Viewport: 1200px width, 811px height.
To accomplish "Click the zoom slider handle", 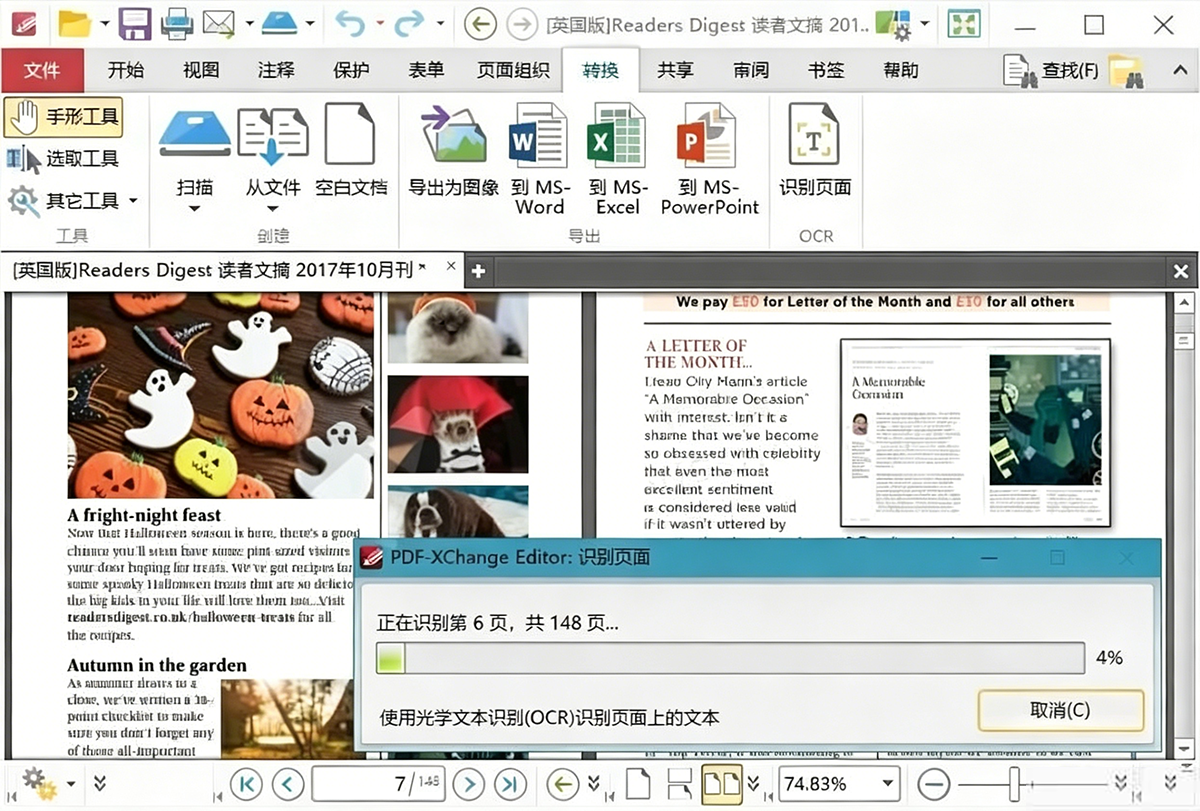I will [x=1014, y=783].
